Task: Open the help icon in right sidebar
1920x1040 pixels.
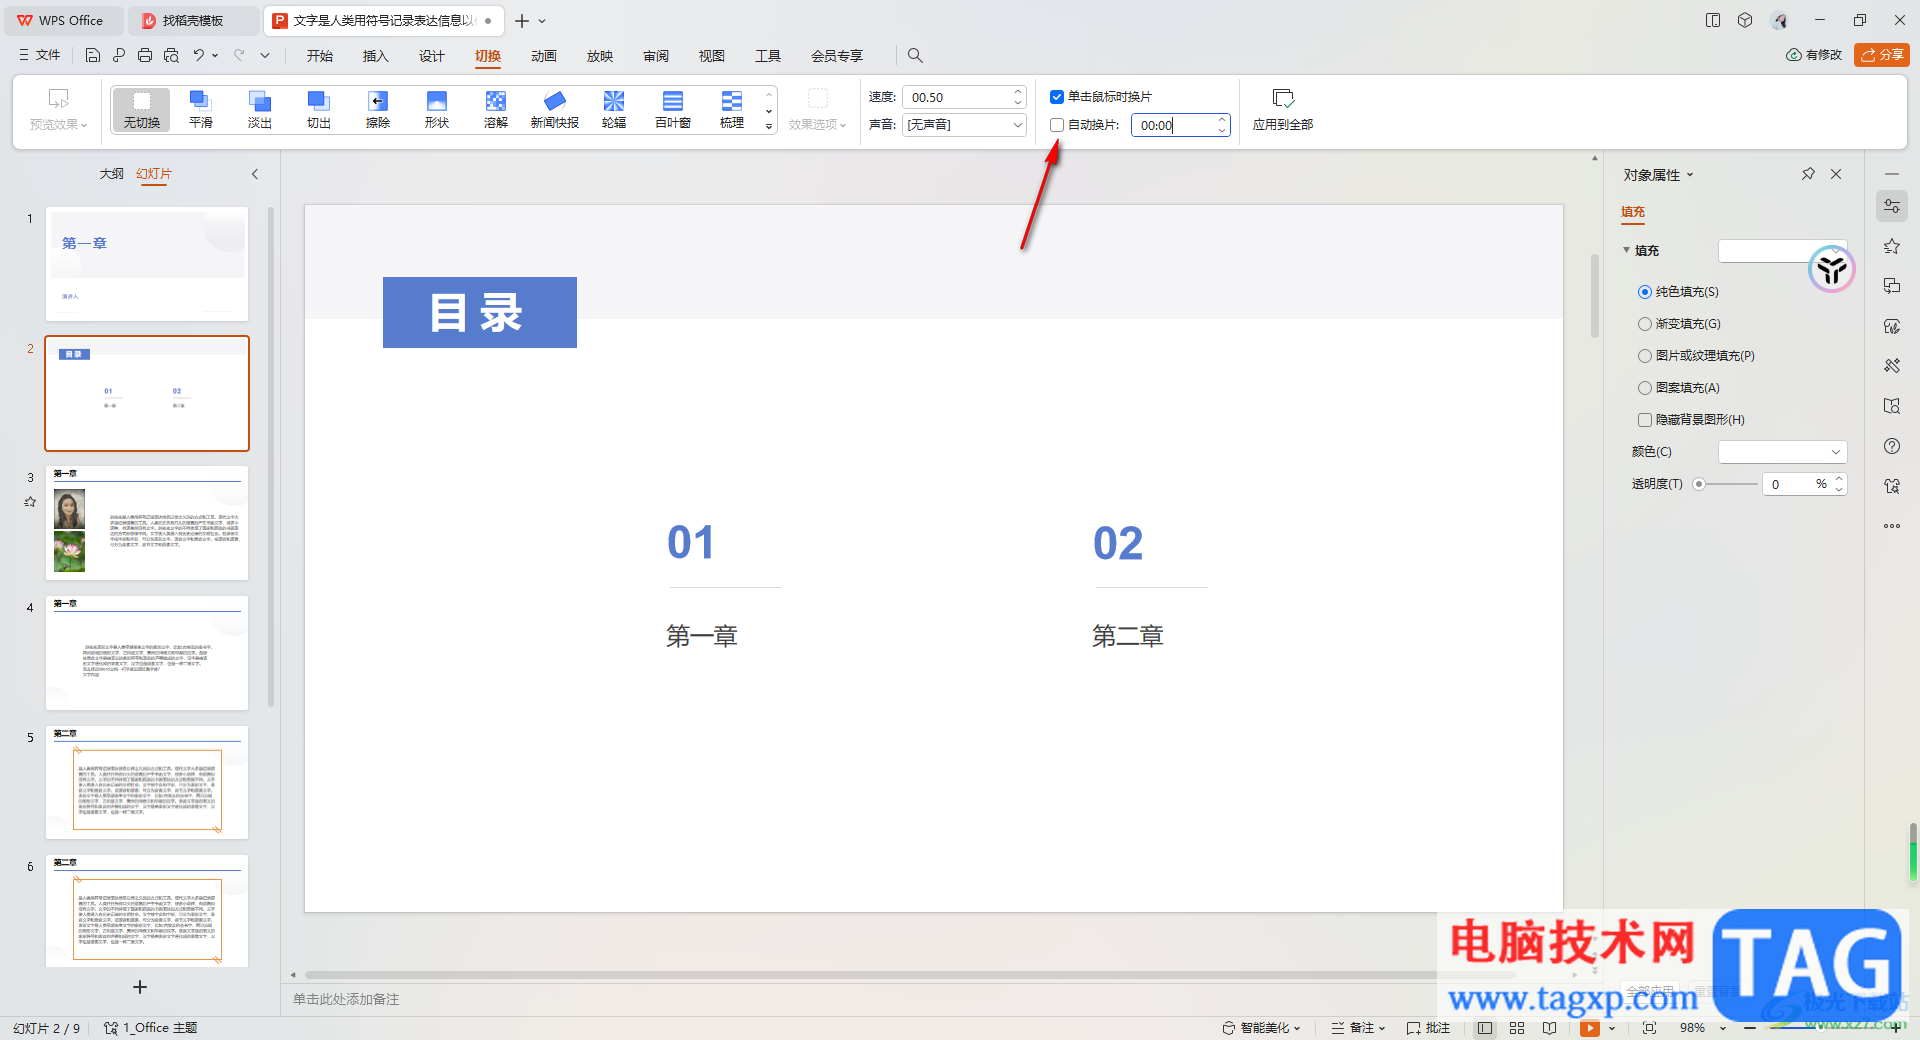Action: tap(1892, 446)
